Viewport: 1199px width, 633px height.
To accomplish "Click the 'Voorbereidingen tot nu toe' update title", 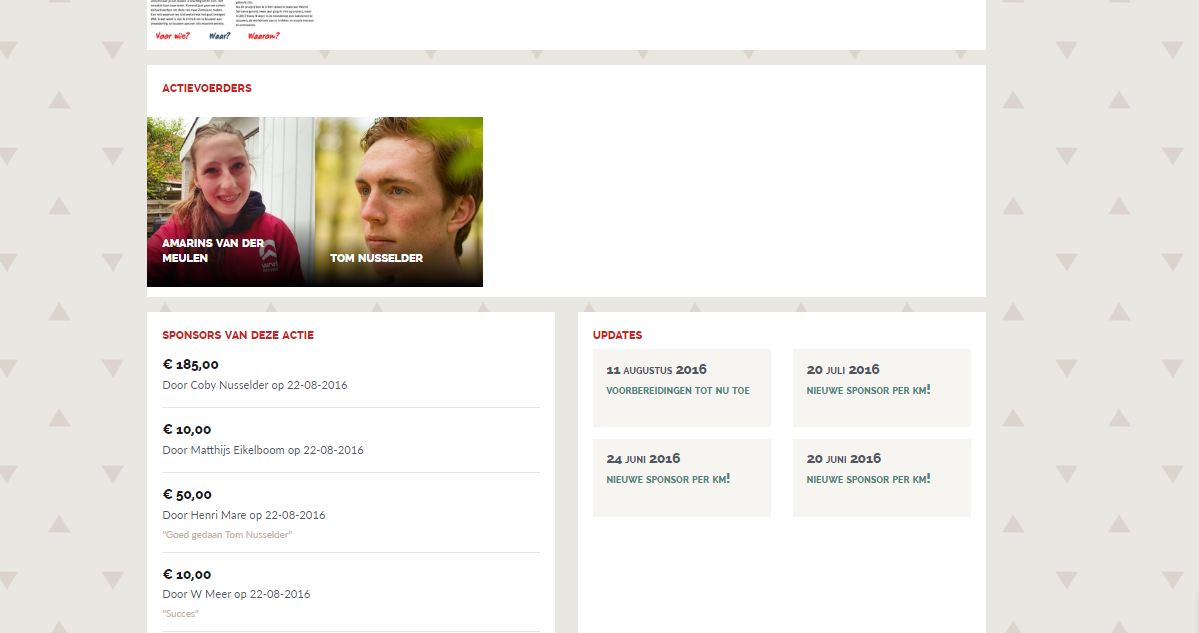I will point(678,391).
